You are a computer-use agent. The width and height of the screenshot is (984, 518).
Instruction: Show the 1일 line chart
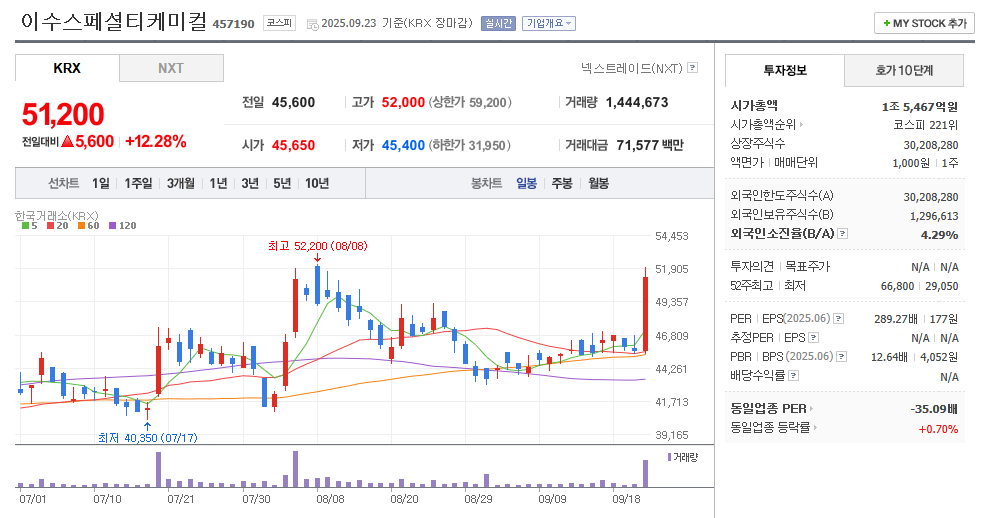click(x=100, y=183)
